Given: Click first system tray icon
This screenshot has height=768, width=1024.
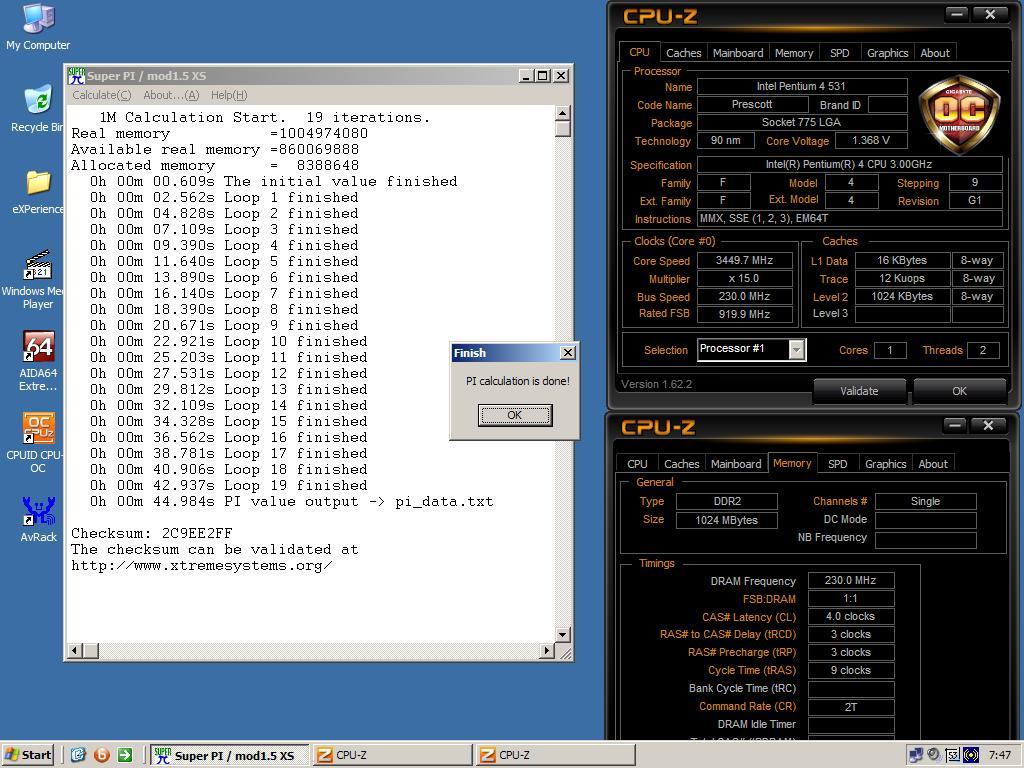Looking at the screenshot, I should point(916,756).
